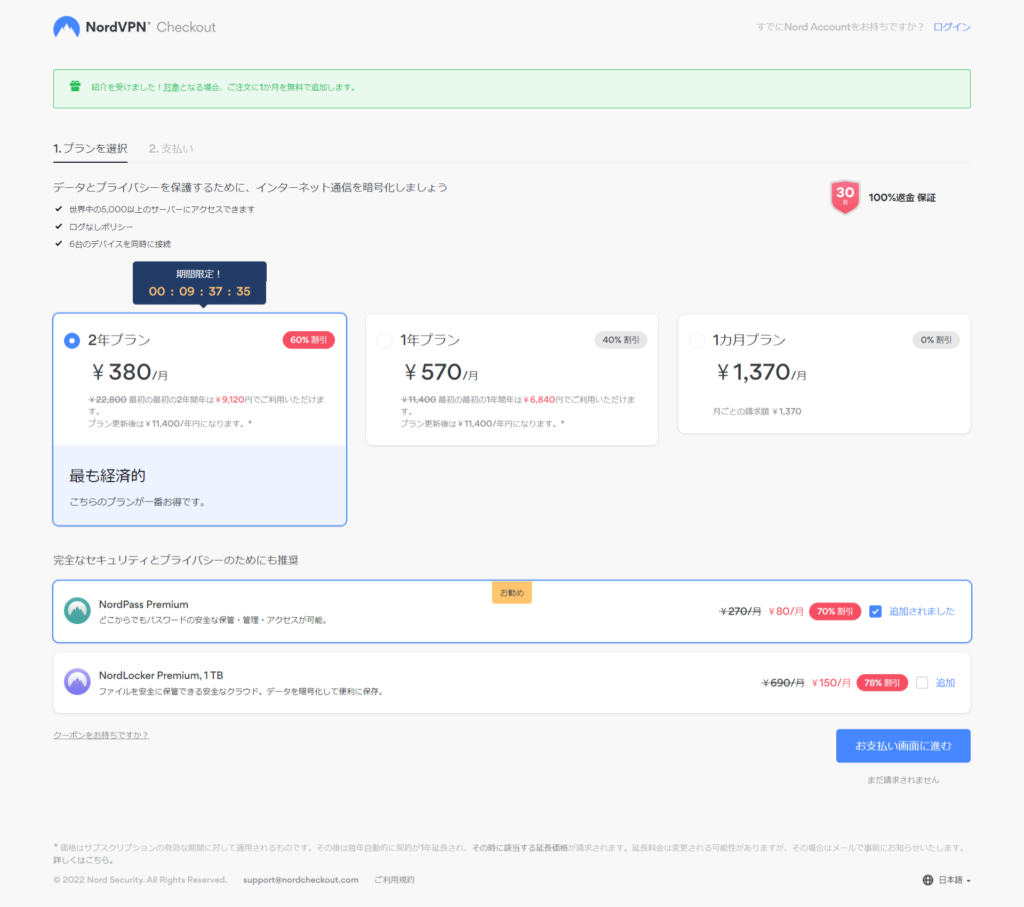Click the 60% discount badge on 2年プラン
The image size is (1024, 907).
coord(308,340)
